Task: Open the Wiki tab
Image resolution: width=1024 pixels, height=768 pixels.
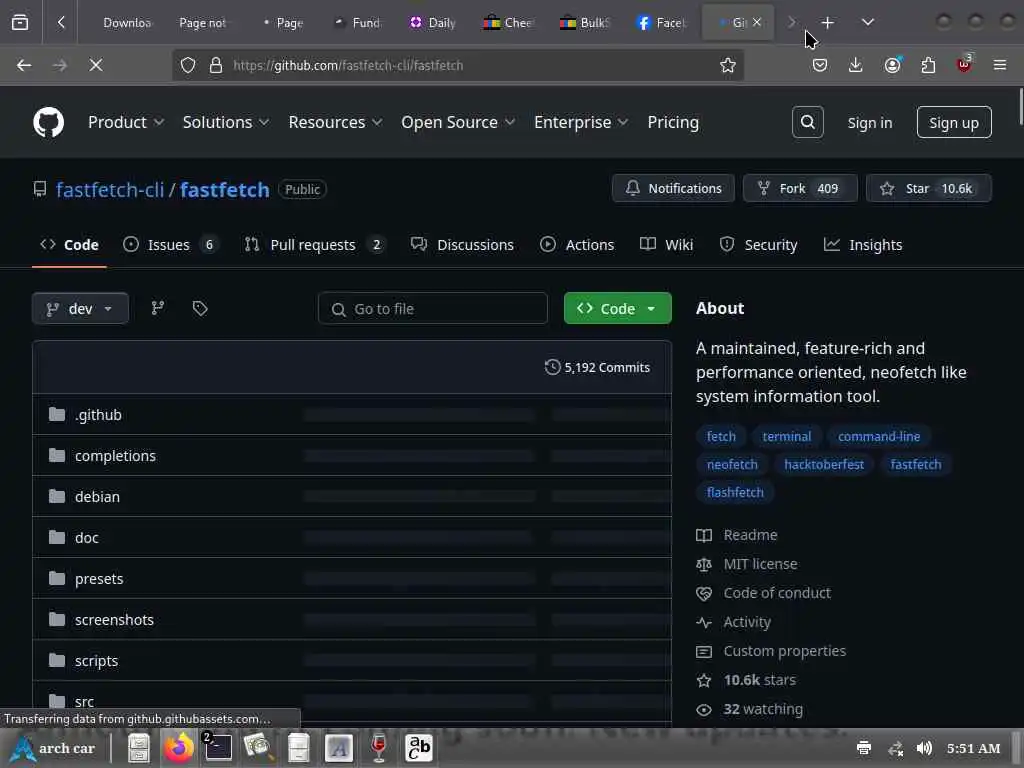Action: [x=667, y=245]
